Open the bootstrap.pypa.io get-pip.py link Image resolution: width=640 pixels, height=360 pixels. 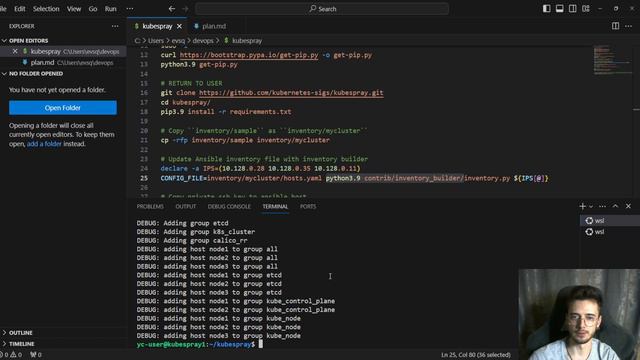249,55
